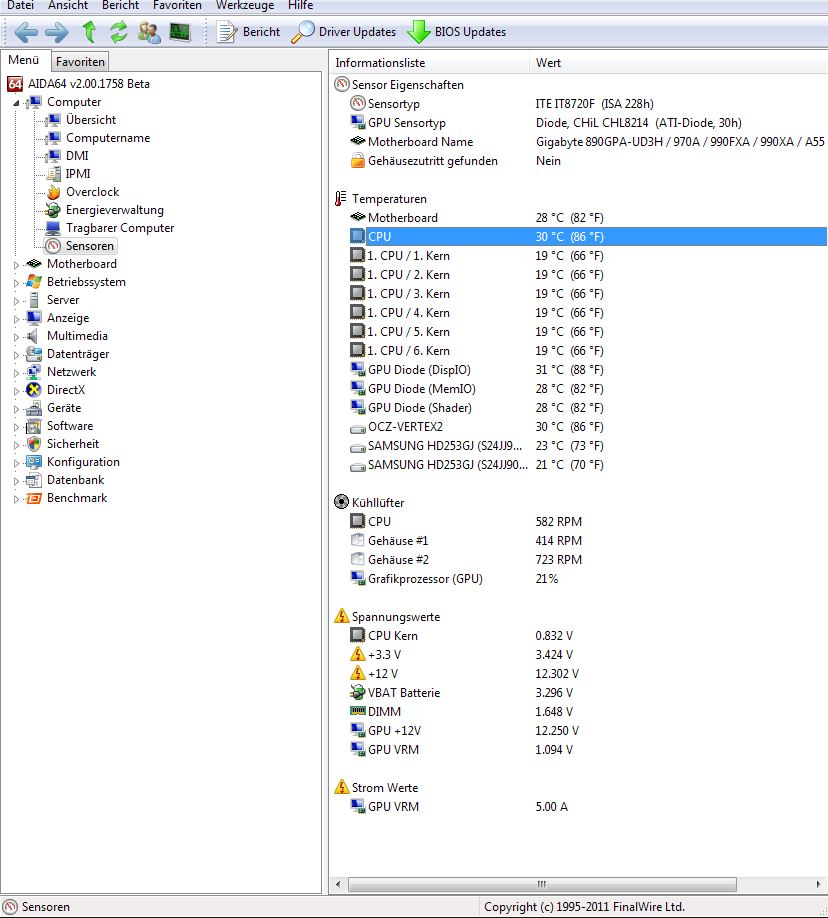Click the Energieverwaltung icon
Image resolution: width=828 pixels, height=918 pixels.
click(54, 210)
